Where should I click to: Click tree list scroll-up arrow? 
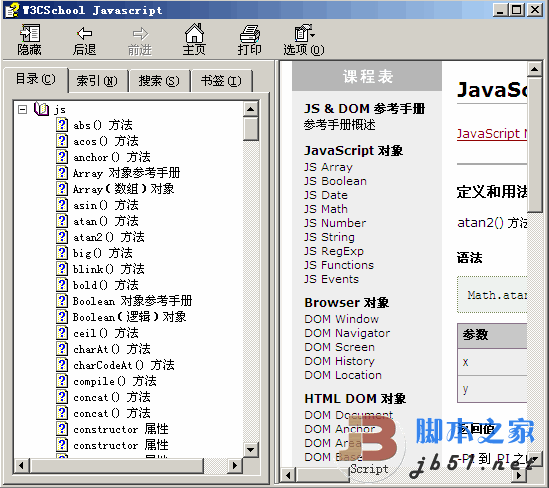250,109
